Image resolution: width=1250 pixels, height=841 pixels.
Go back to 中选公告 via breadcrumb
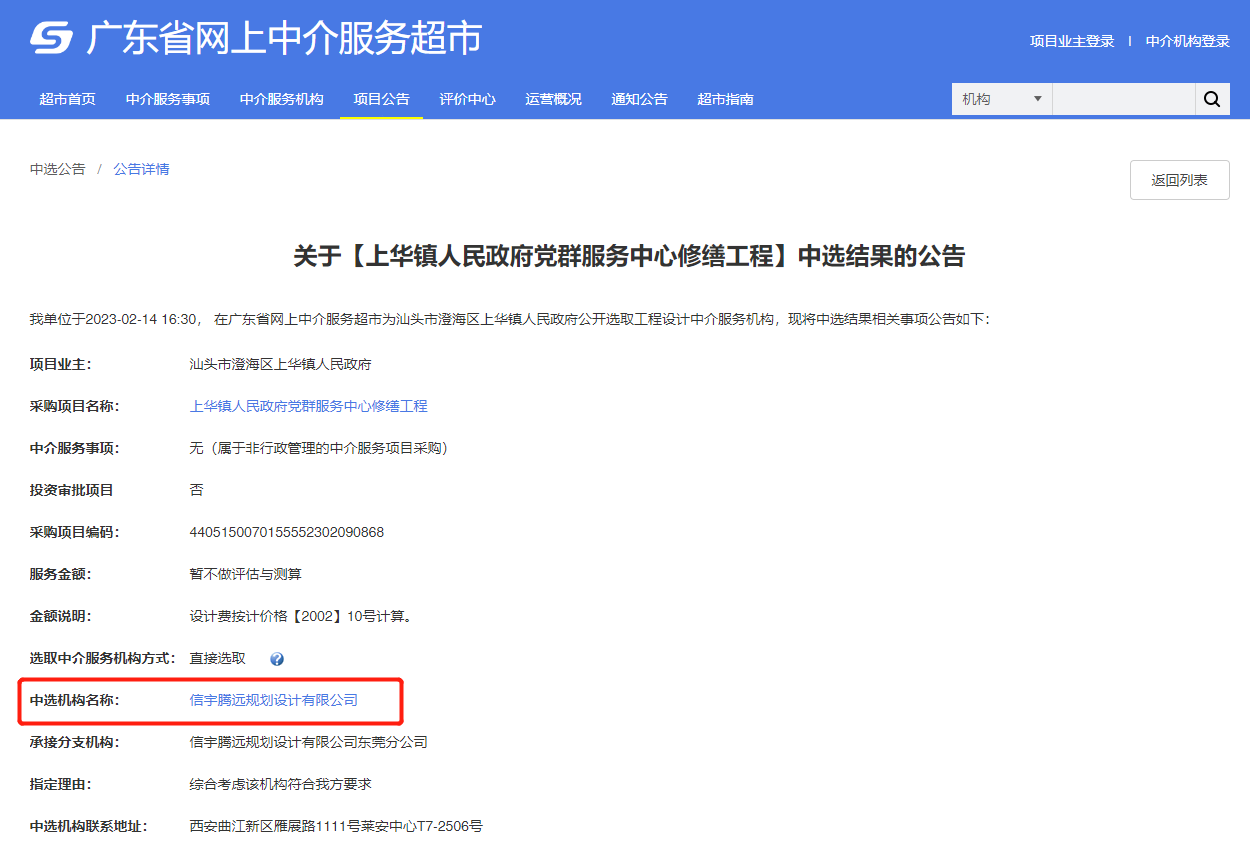(57, 168)
